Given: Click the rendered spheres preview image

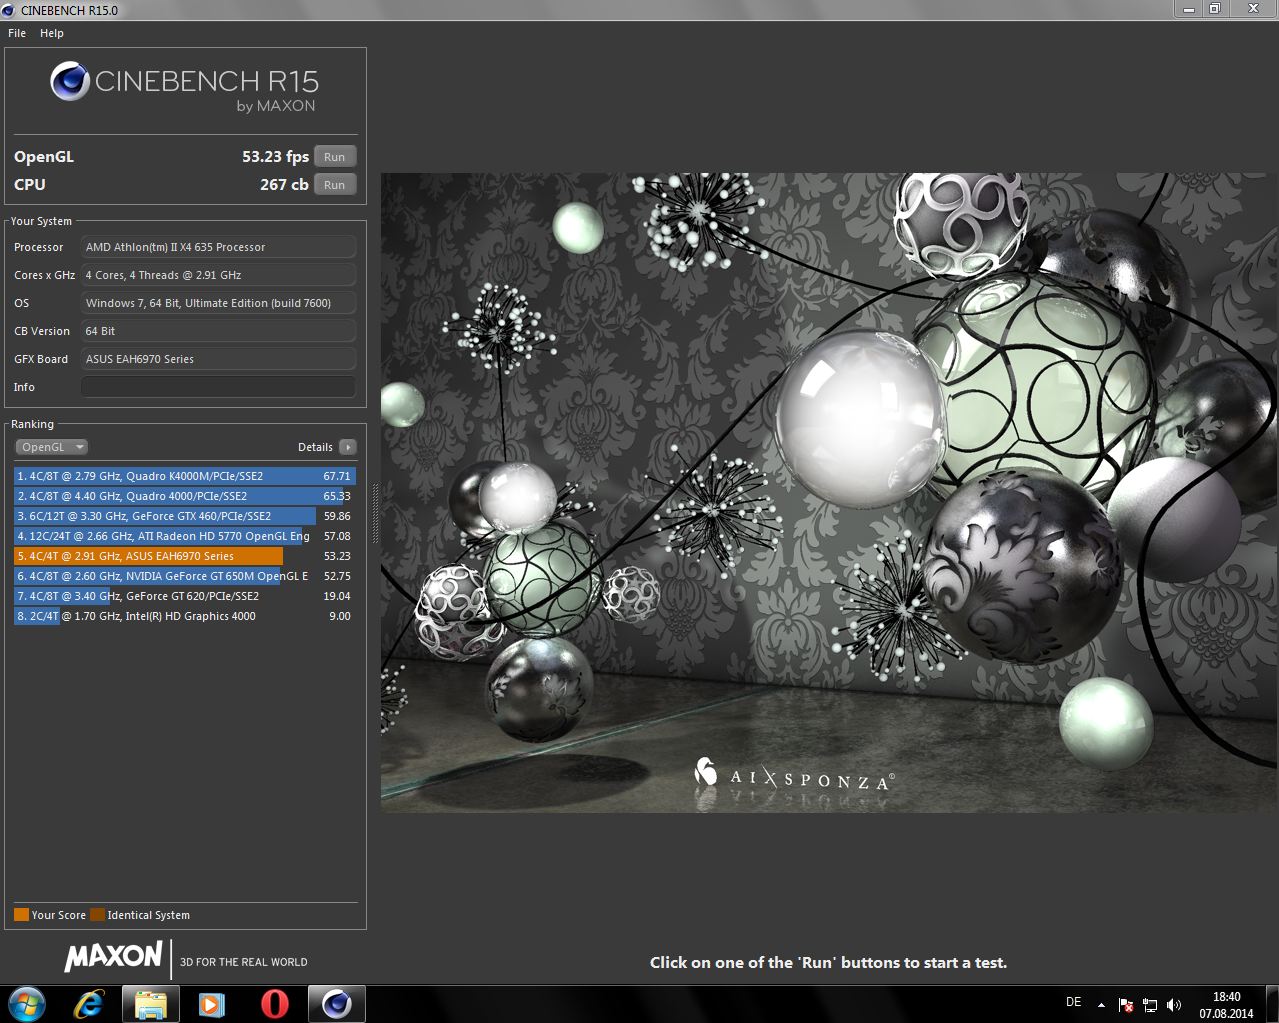Looking at the screenshot, I should coord(829,492).
